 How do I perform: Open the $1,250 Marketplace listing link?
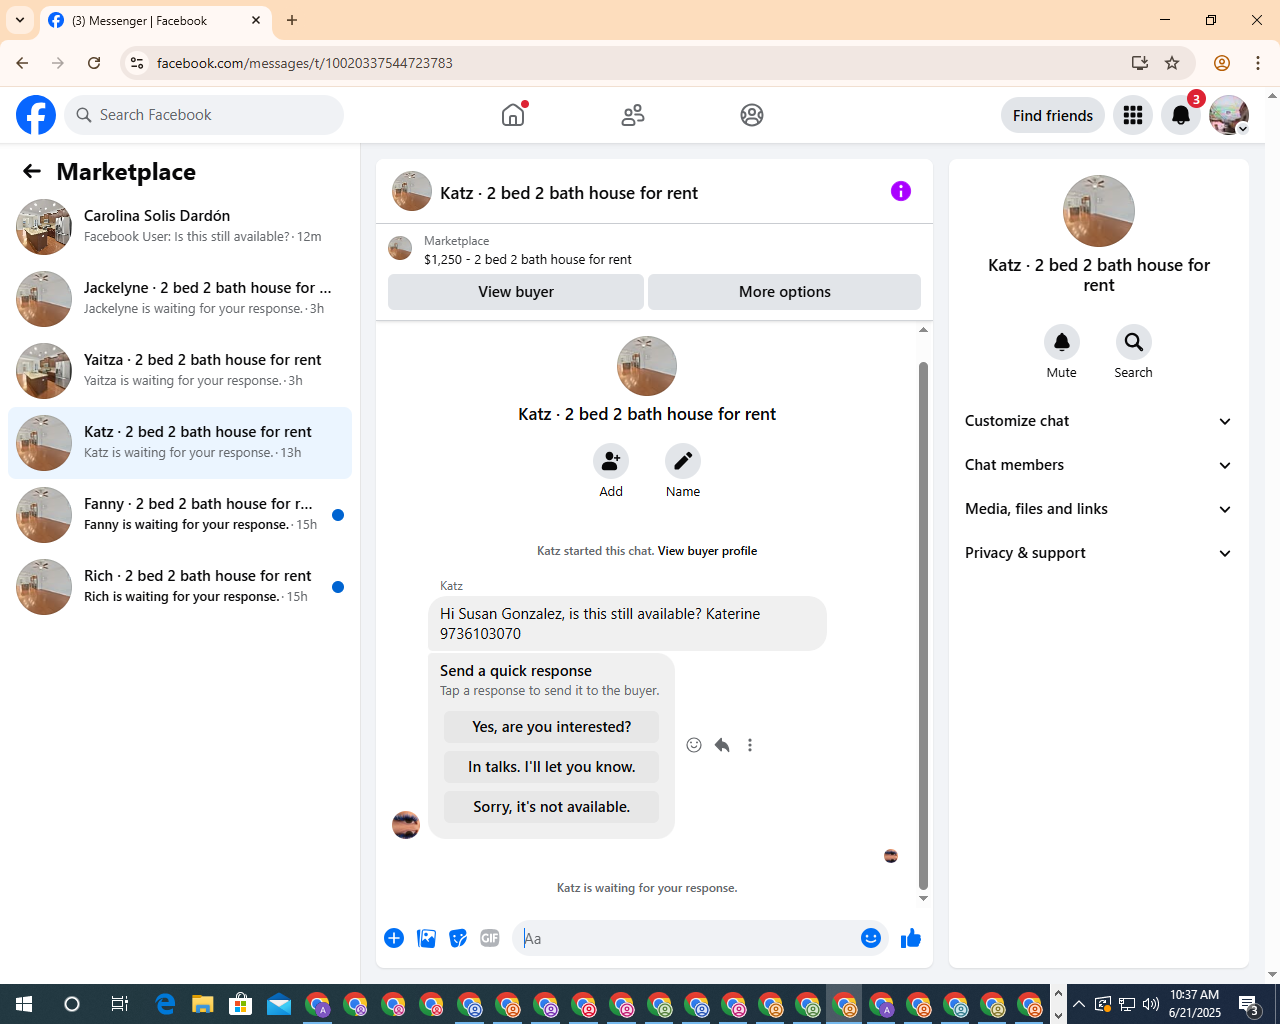(528, 259)
